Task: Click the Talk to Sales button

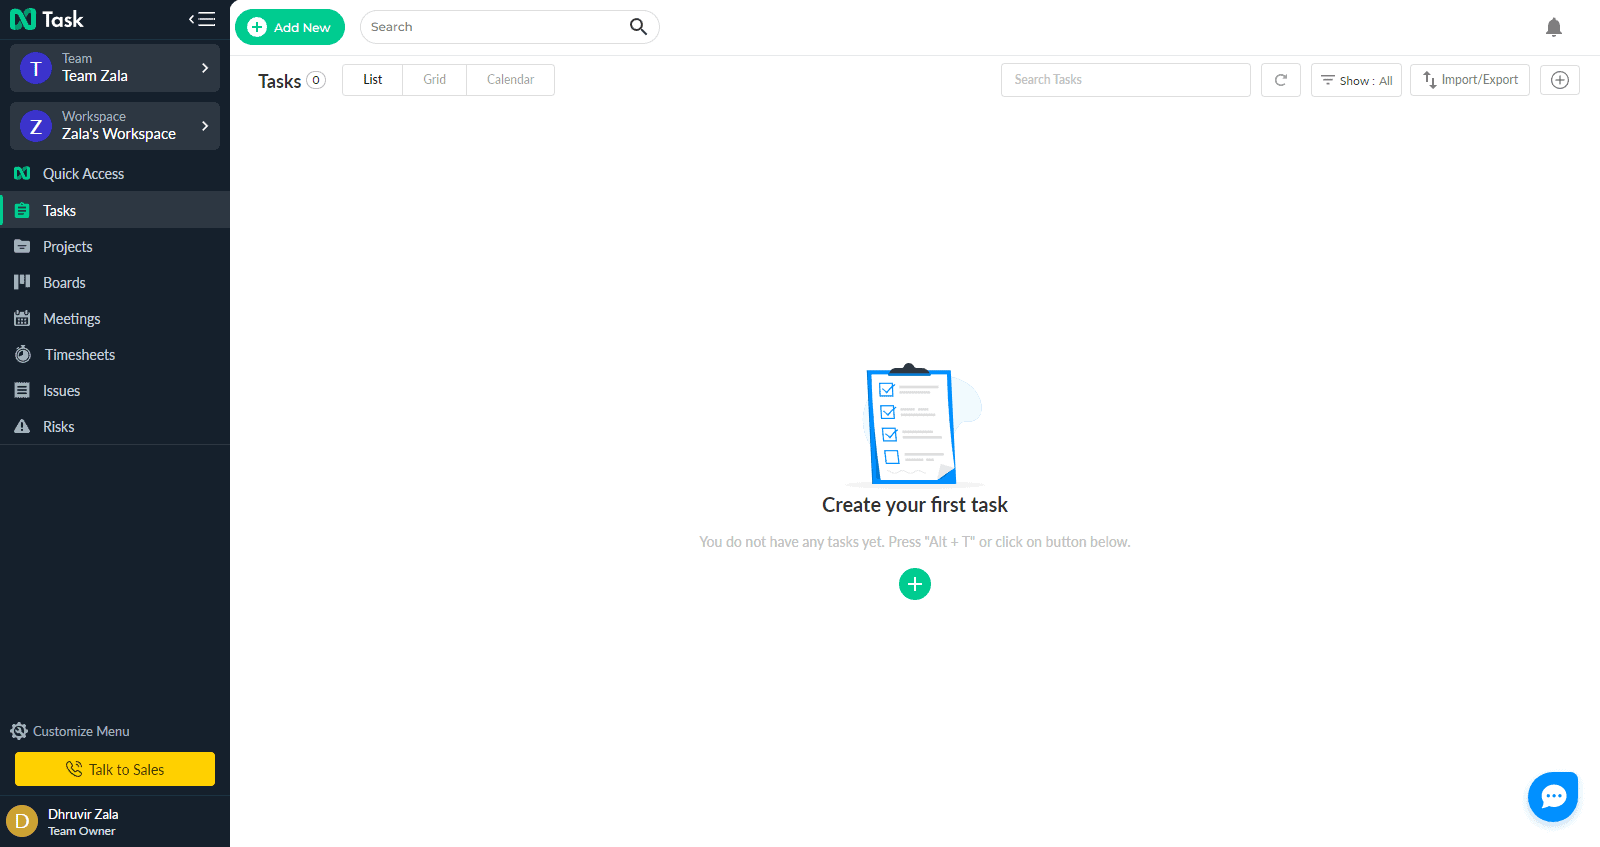Action: (115, 769)
